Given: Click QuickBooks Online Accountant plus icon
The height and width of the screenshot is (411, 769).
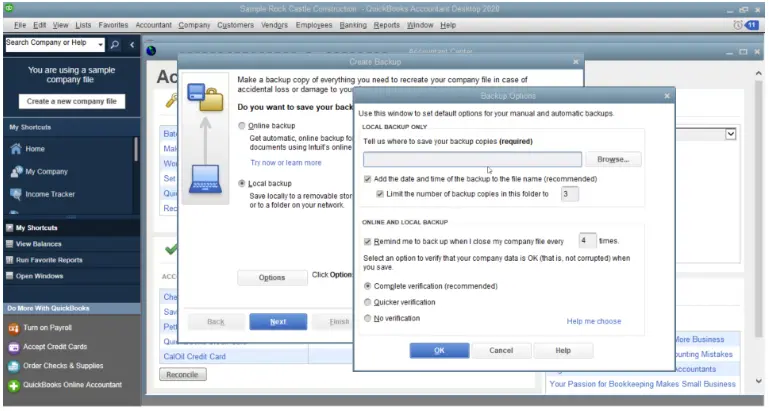Looking at the screenshot, I should click(x=14, y=385).
